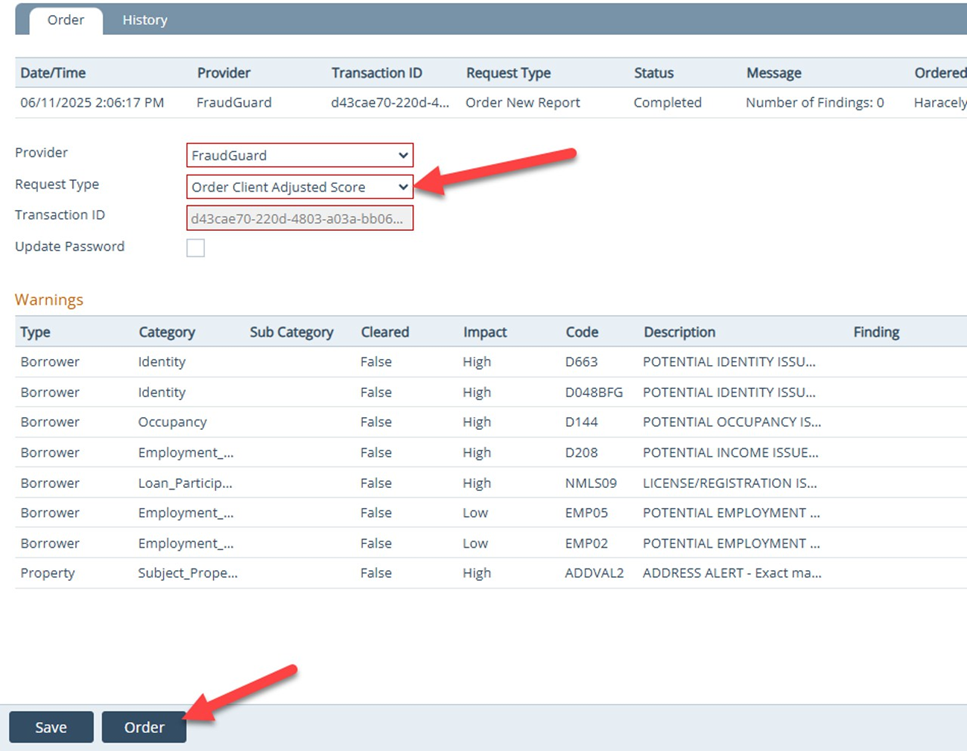Click the Status column header

click(x=654, y=73)
